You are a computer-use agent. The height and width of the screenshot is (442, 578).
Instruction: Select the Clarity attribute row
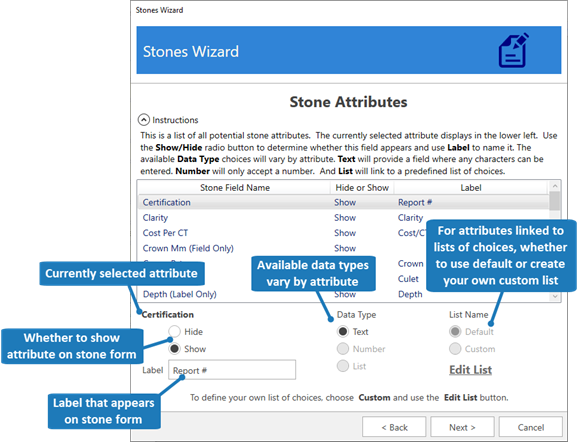(343, 217)
